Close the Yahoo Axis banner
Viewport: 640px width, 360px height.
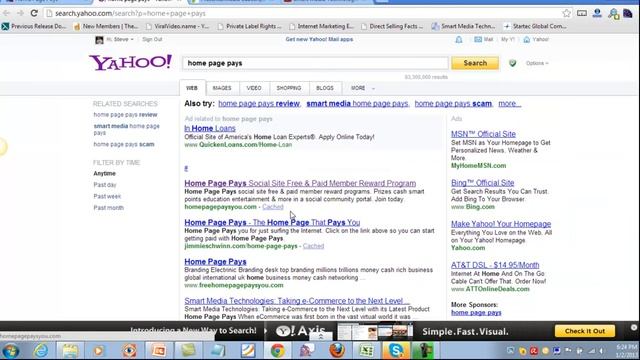[x=633, y=327]
